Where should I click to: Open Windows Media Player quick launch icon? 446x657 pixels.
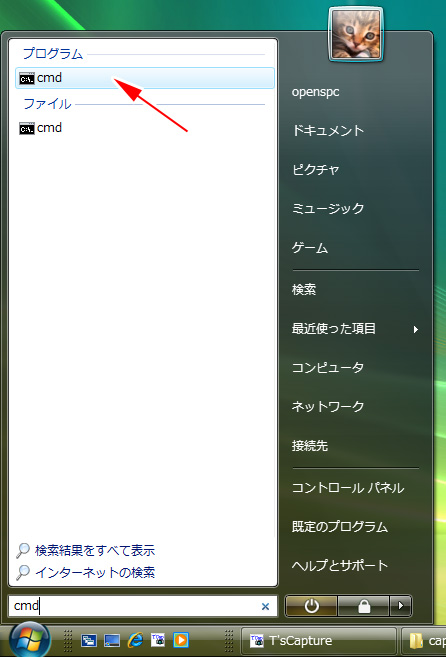tap(181, 640)
